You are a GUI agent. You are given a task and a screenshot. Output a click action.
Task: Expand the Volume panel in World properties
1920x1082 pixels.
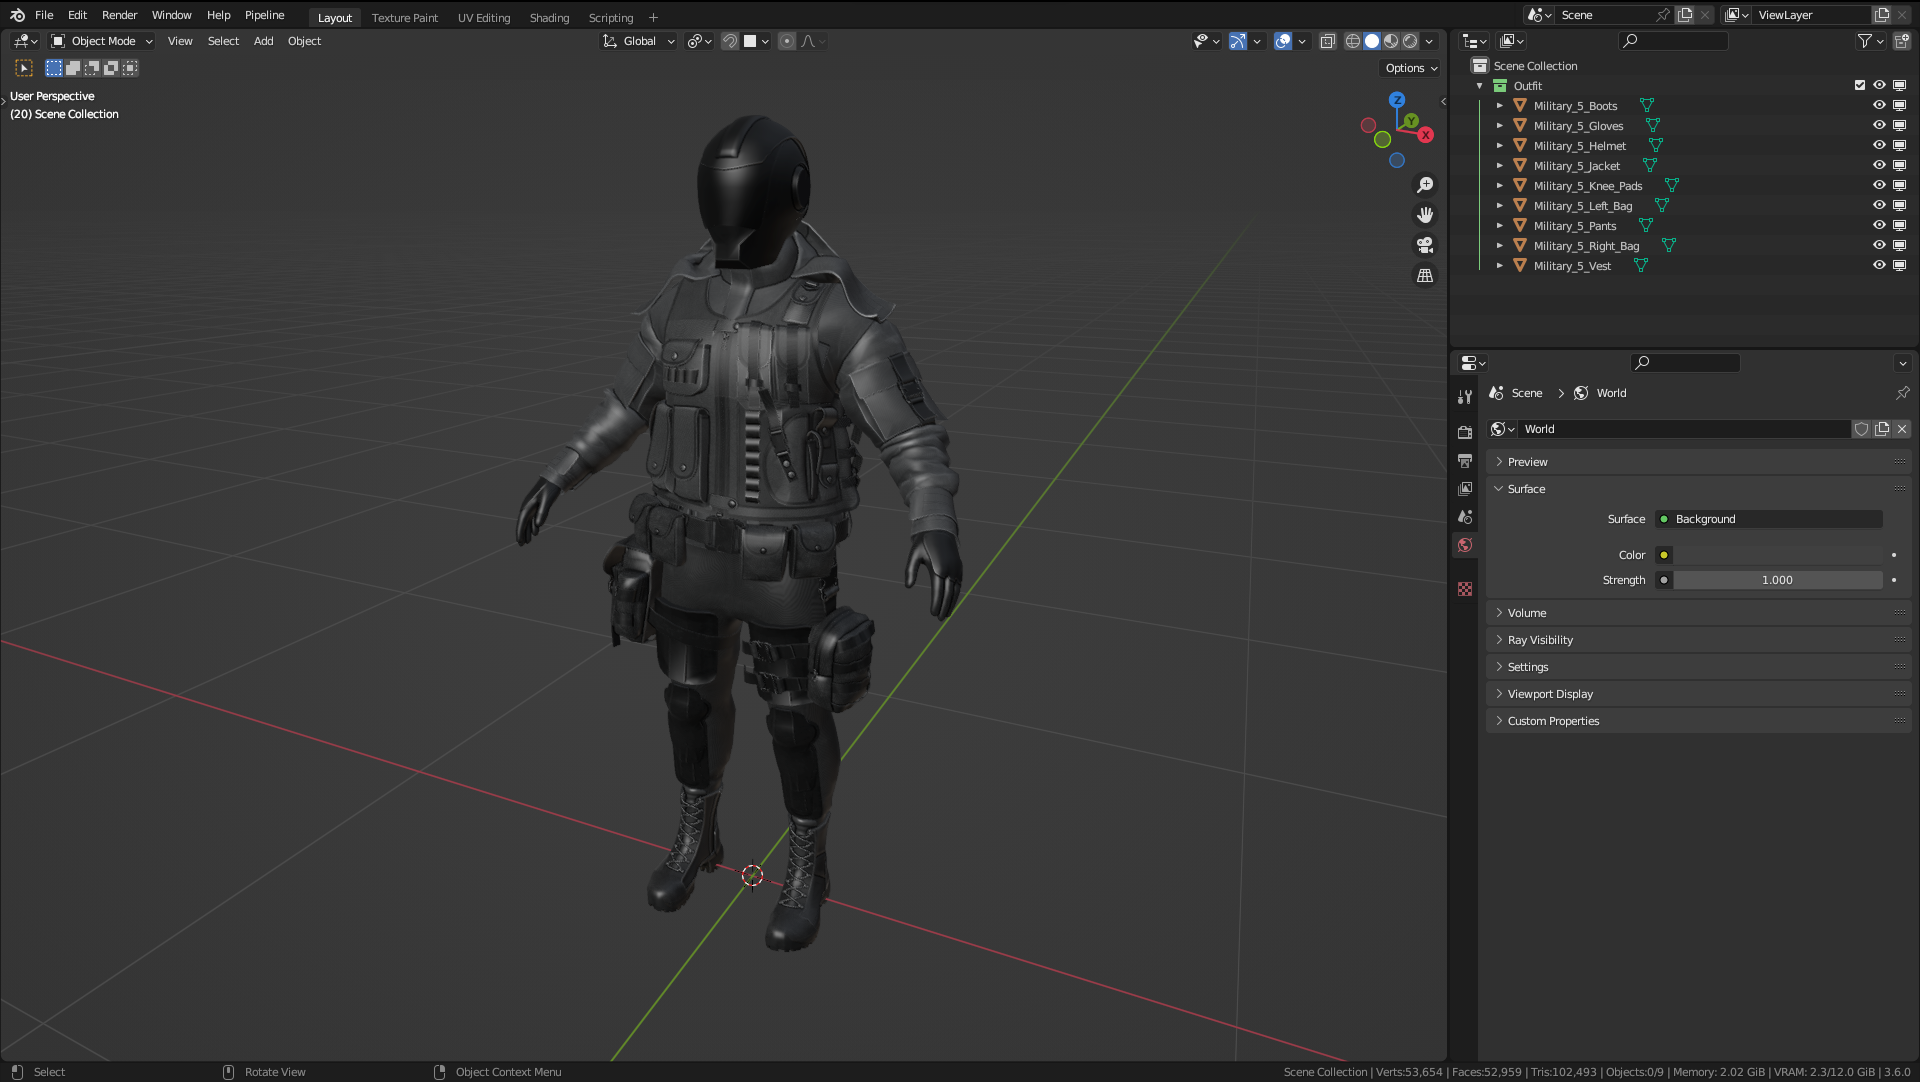(1527, 612)
